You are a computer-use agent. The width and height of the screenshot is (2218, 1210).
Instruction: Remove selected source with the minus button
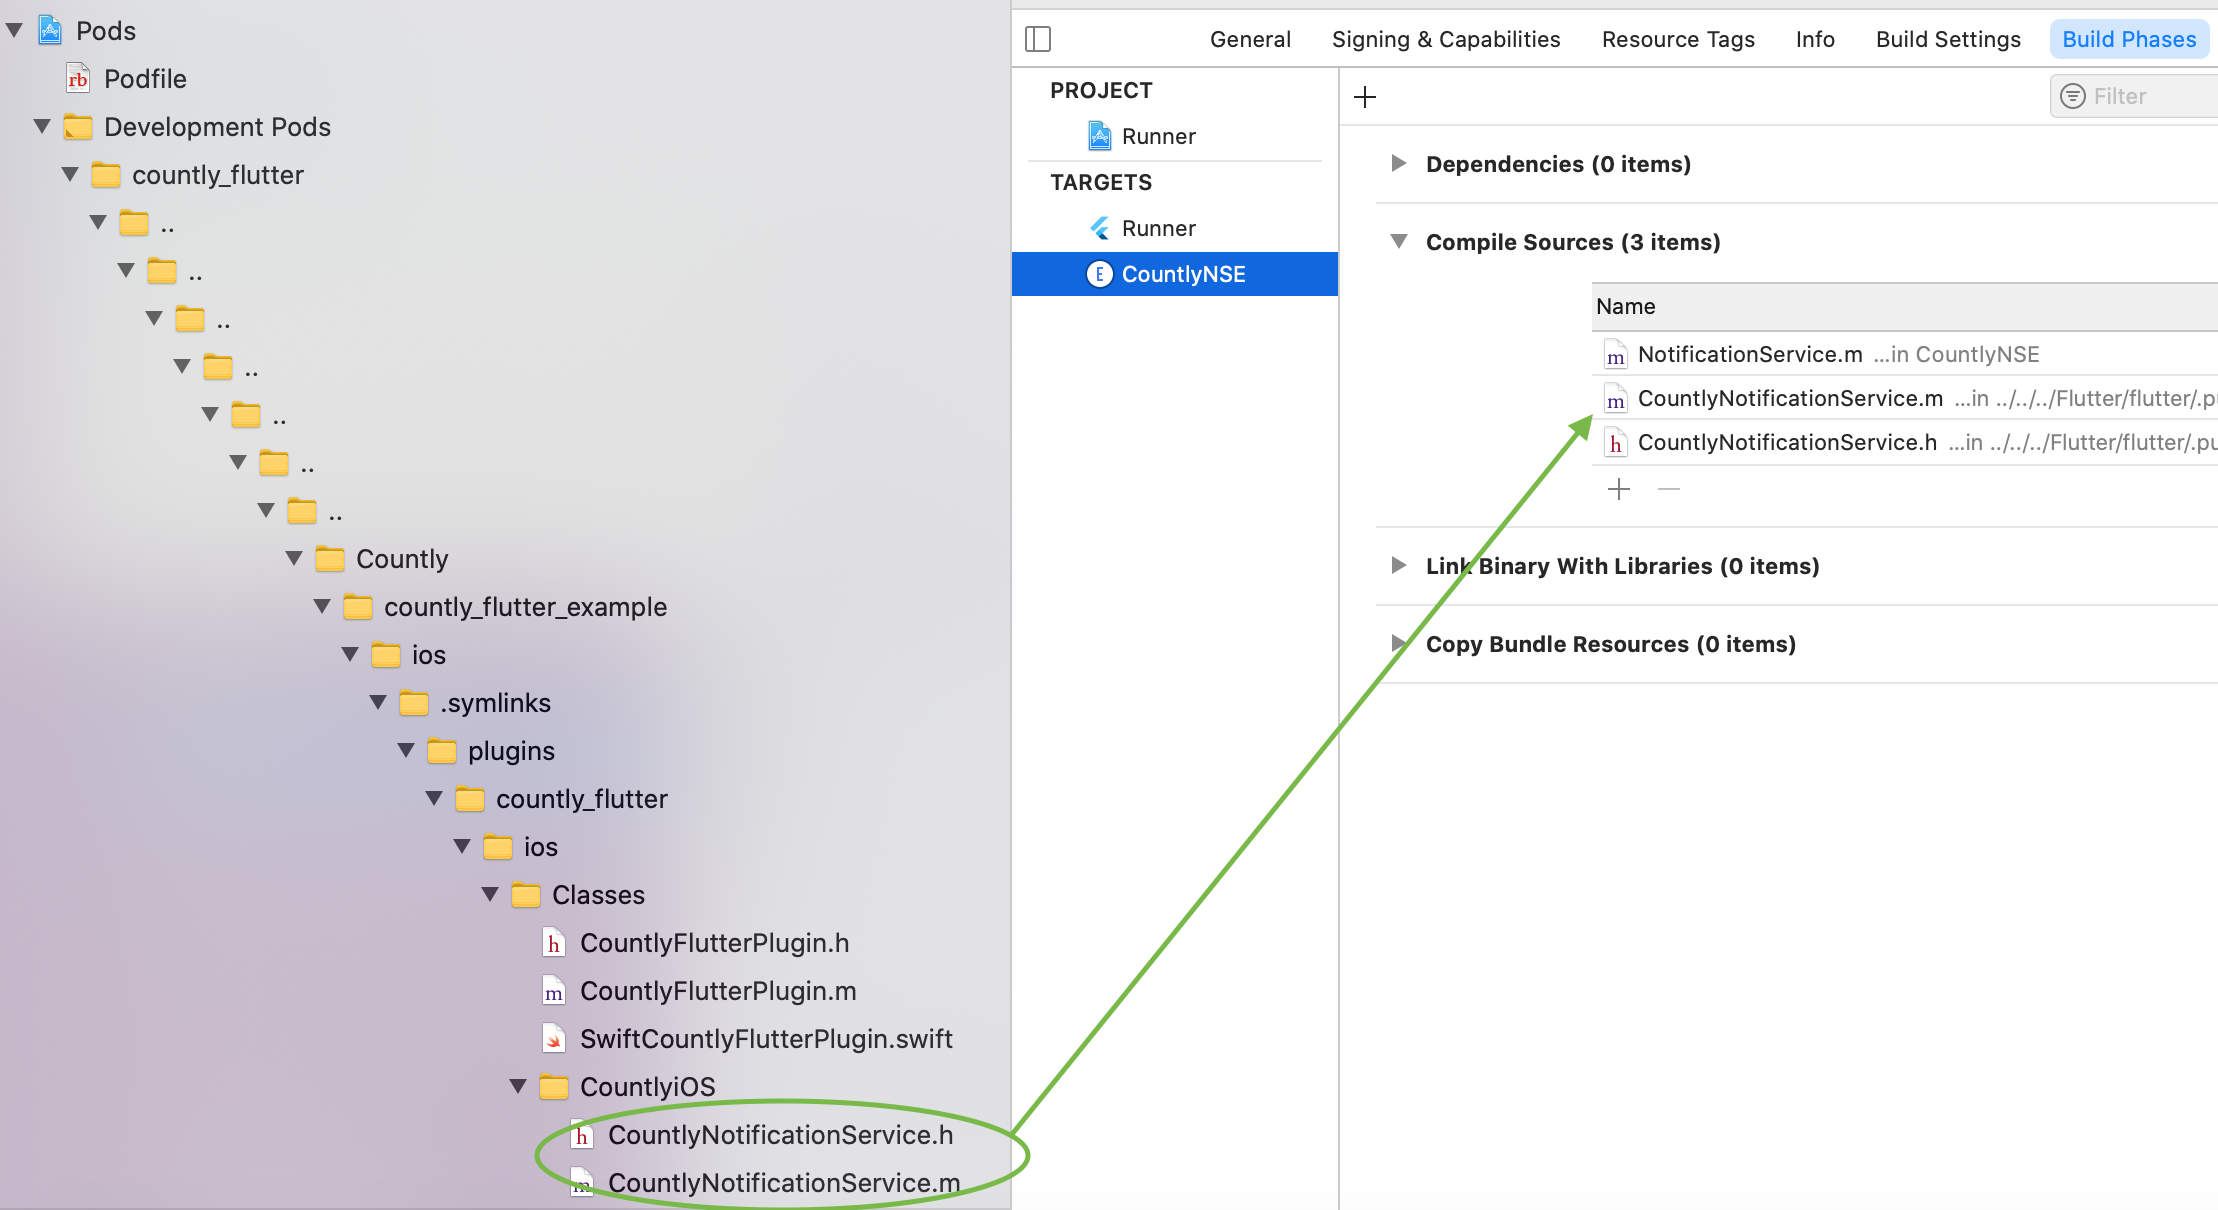1669,489
